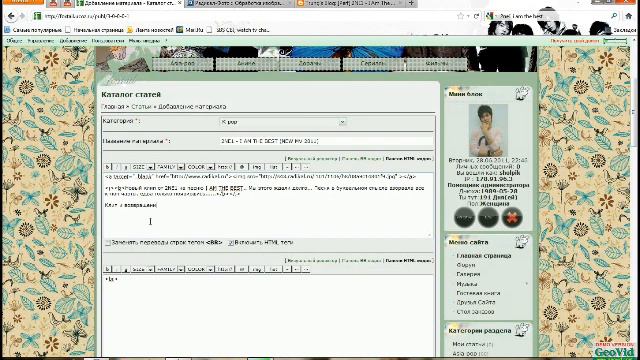The width and height of the screenshot is (640, 360).
Task: Open 'Гостевая книга' in the site menu
Action: point(478,293)
